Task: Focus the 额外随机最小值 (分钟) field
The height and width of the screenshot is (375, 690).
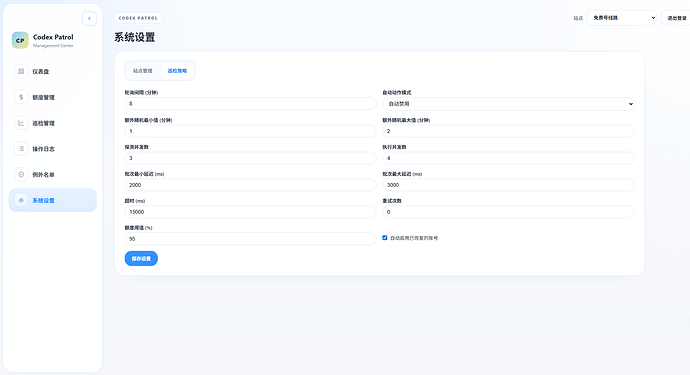Action: [250, 131]
